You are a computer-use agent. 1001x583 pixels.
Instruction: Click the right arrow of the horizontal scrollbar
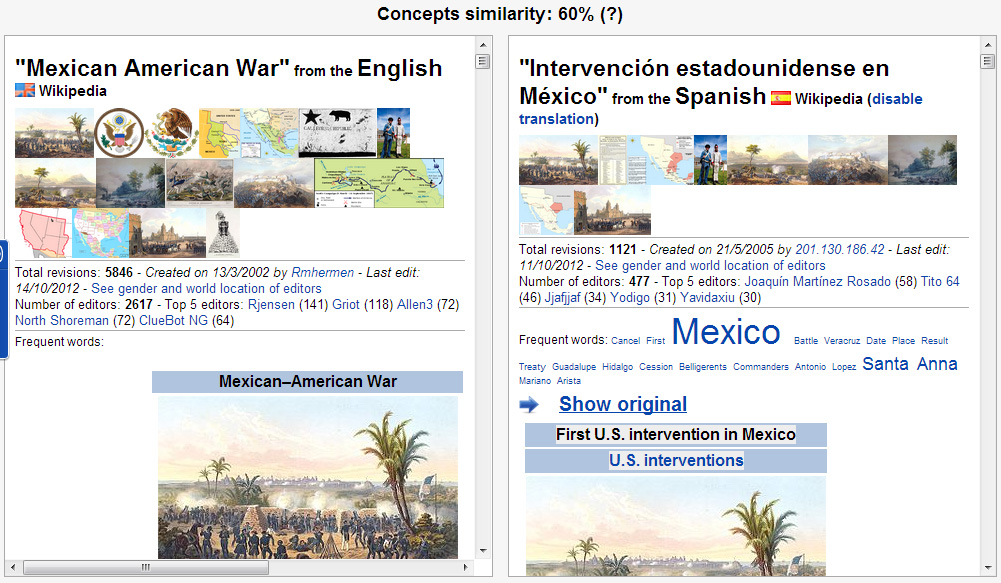[x=465, y=566]
